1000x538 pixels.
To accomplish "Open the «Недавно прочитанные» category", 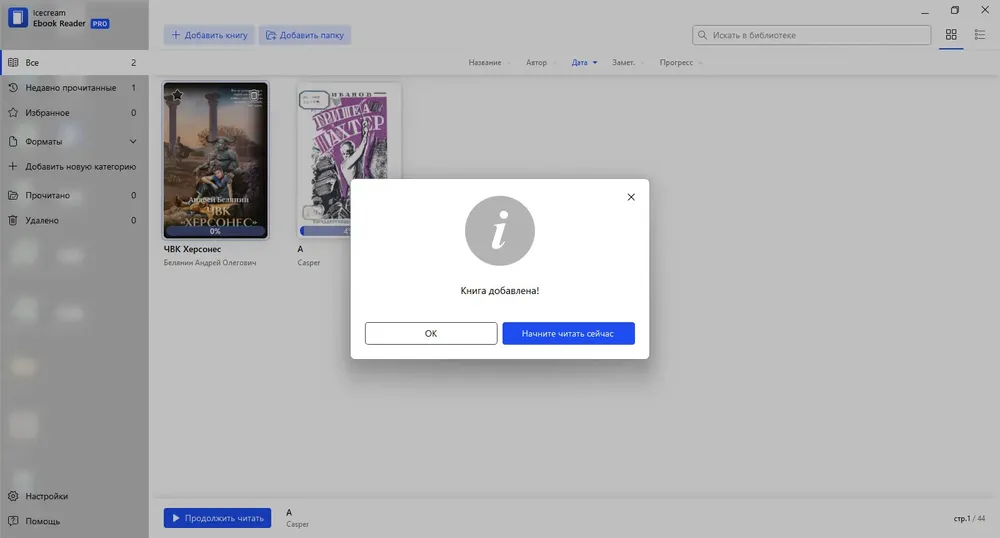I will (x=70, y=88).
